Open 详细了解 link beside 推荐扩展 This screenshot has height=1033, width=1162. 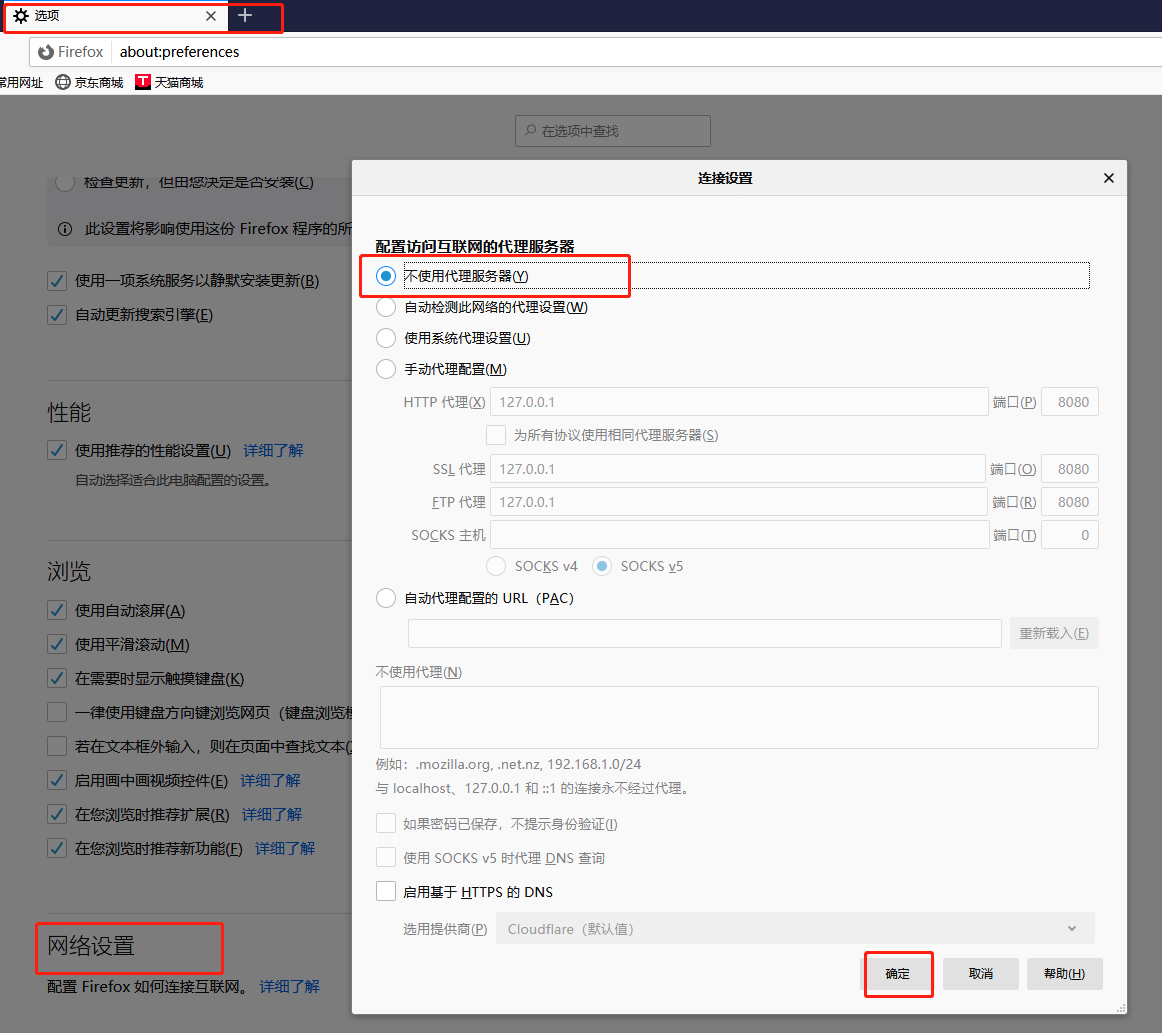(x=272, y=814)
